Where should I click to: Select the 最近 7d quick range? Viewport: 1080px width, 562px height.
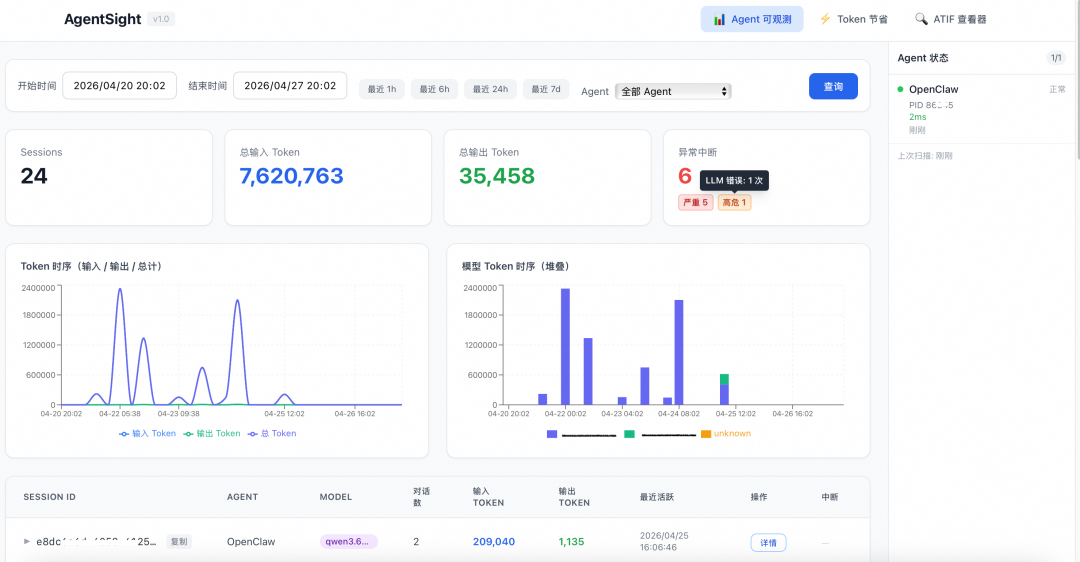tap(546, 90)
